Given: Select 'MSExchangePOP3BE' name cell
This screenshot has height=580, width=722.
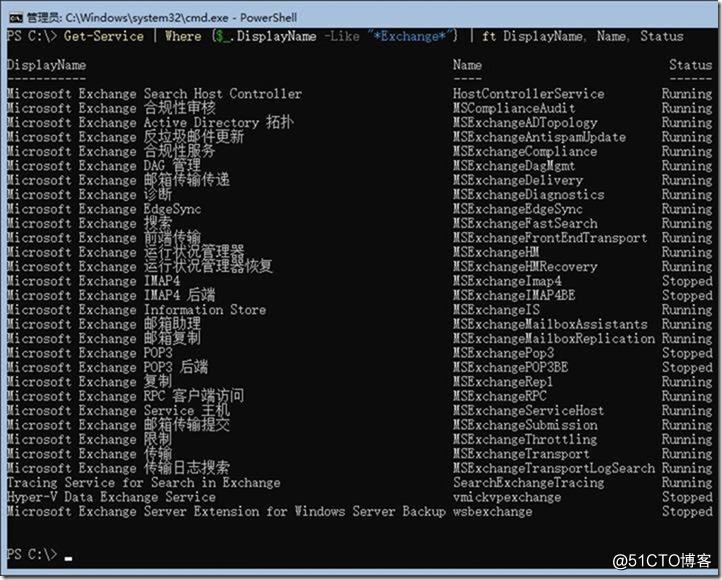Looking at the screenshot, I should [x=510, y=367].
